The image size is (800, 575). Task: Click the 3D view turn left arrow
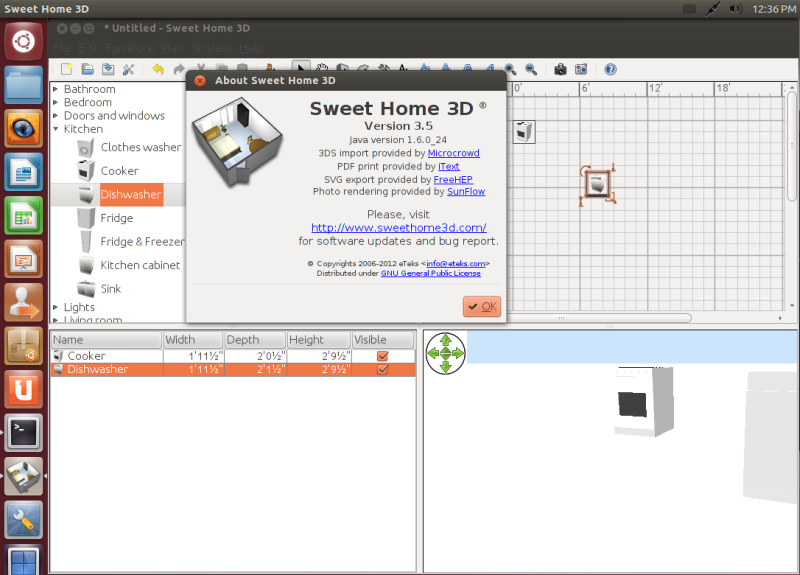[433, 353]
